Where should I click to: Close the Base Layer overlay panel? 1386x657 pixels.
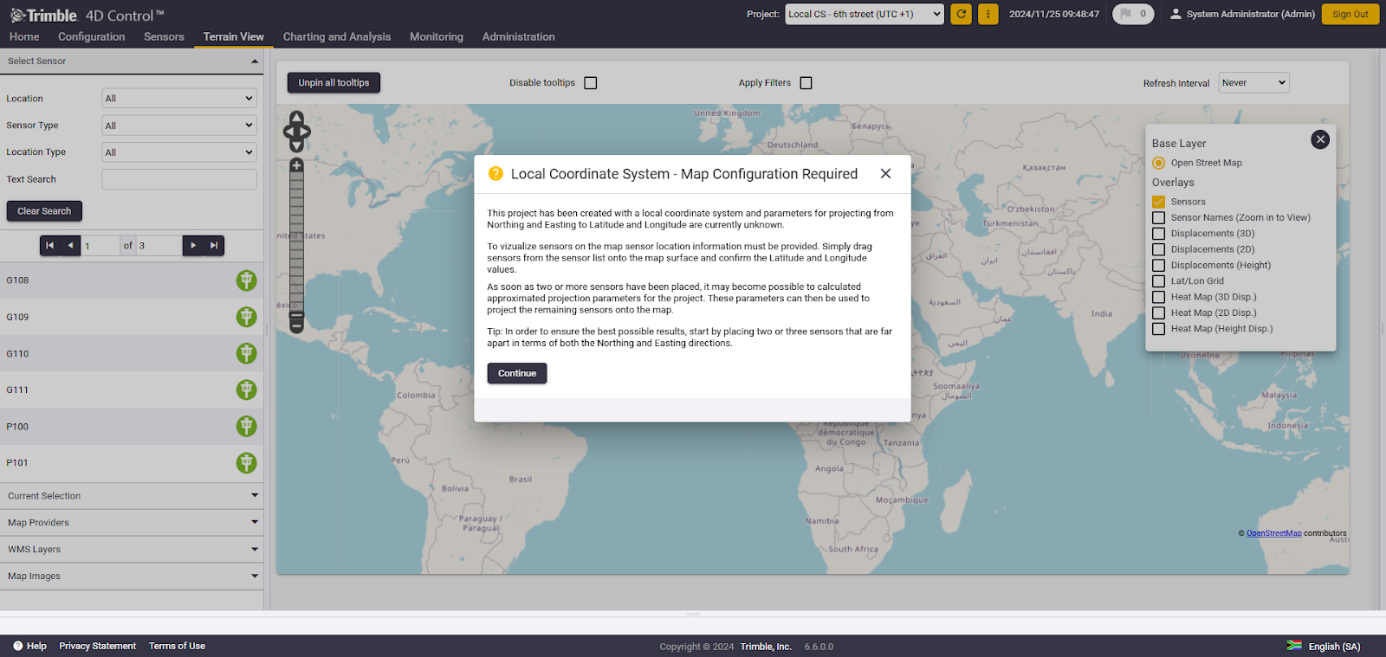[1320, 140]
